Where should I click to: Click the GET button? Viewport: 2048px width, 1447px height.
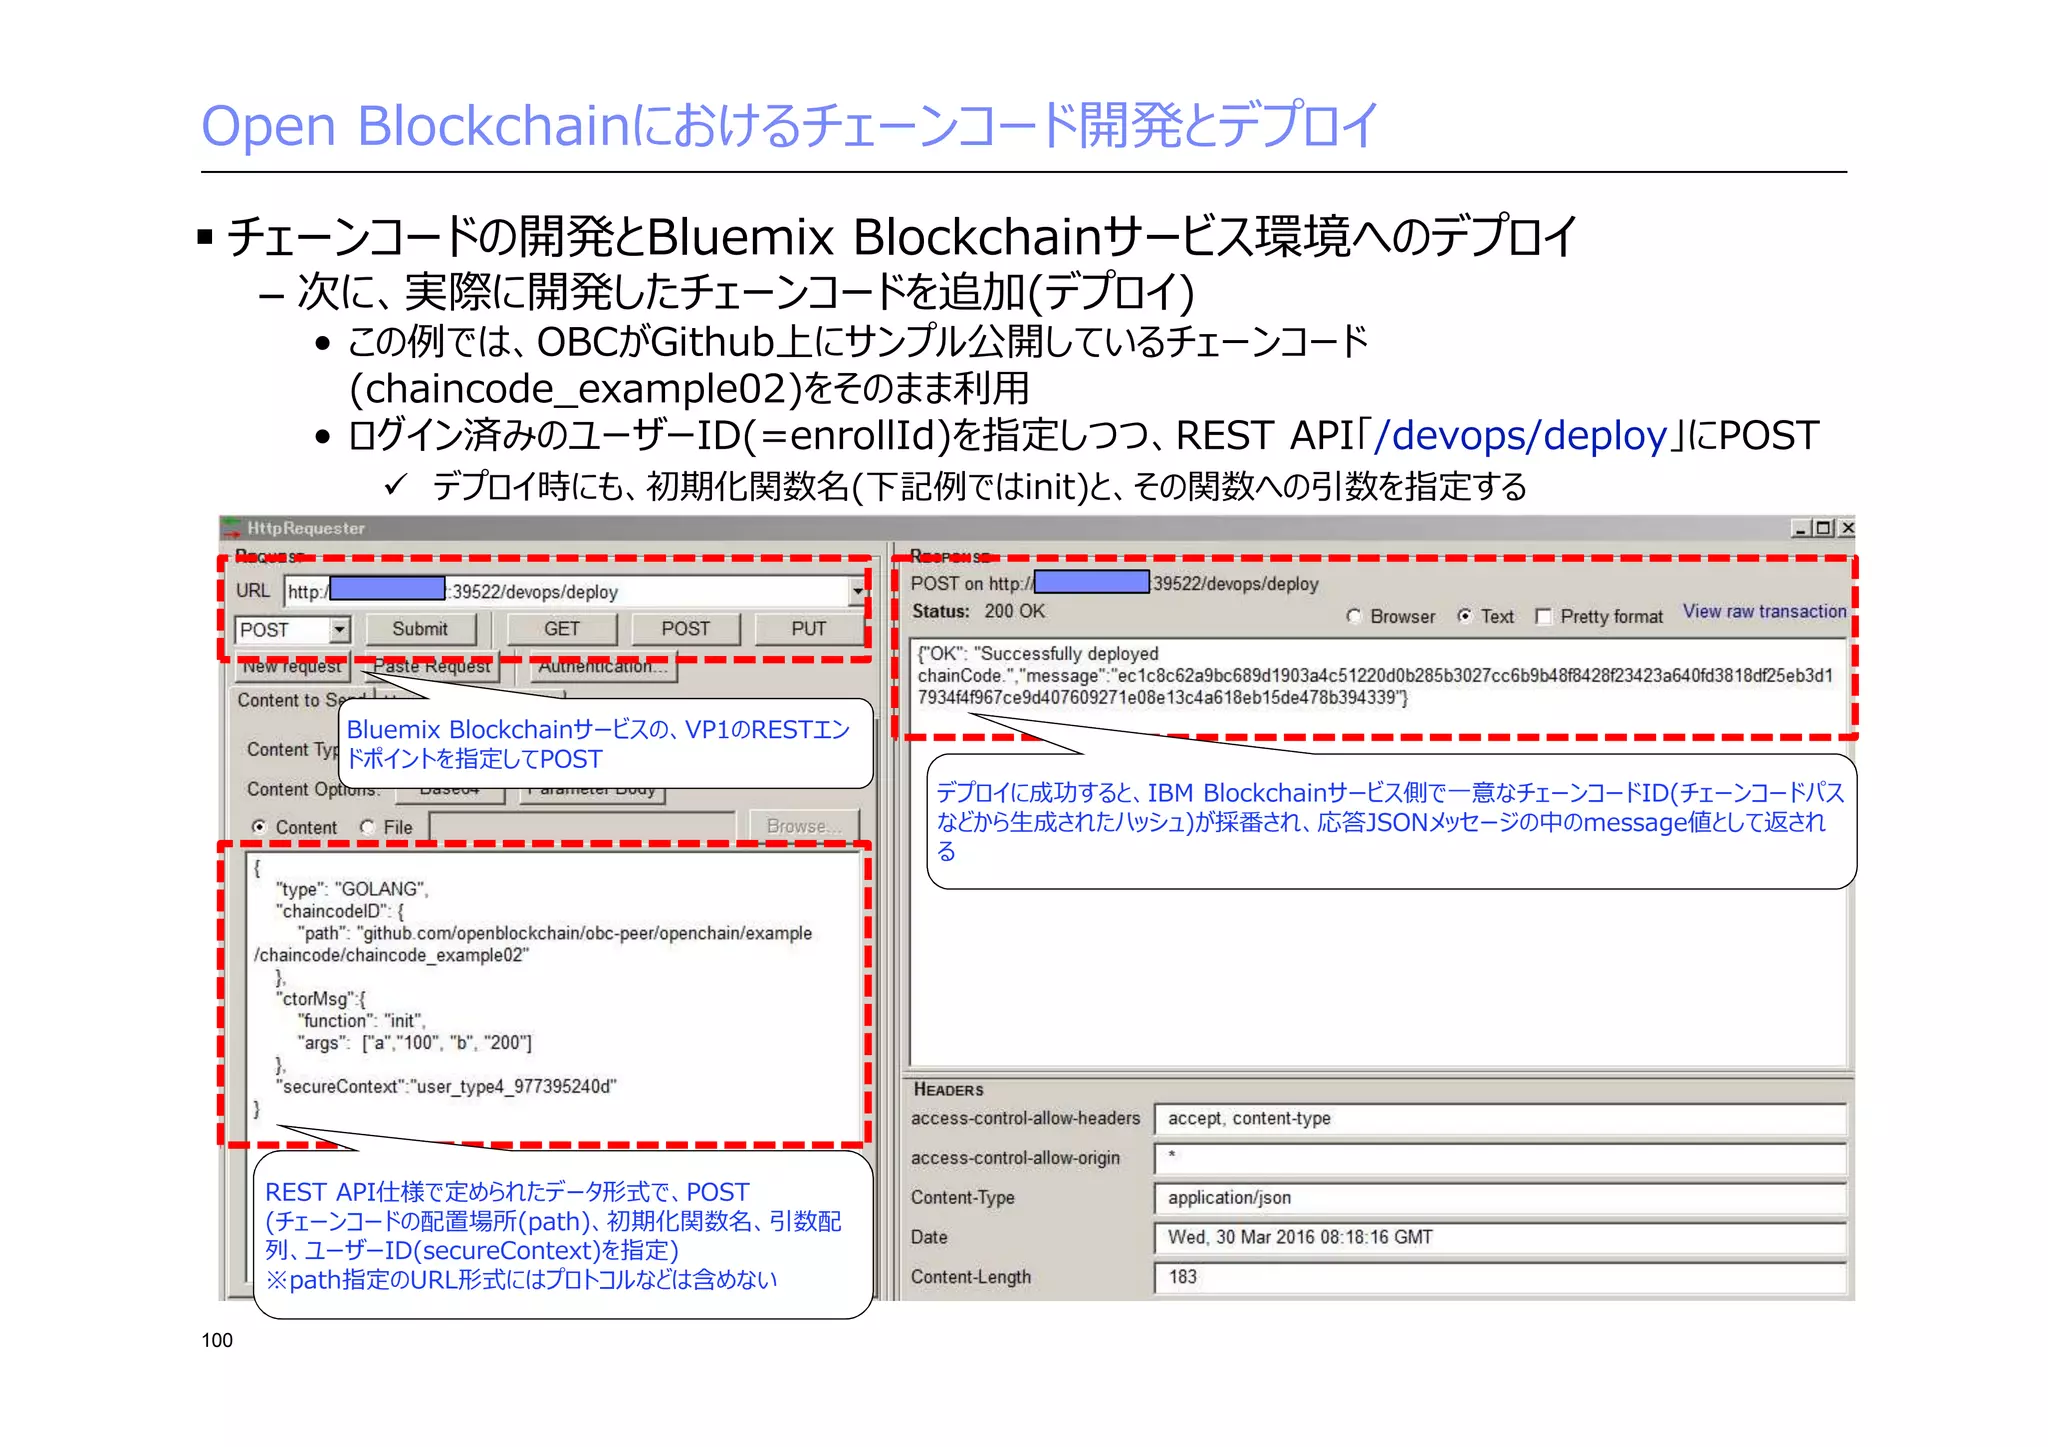click(x=562, y=629)
